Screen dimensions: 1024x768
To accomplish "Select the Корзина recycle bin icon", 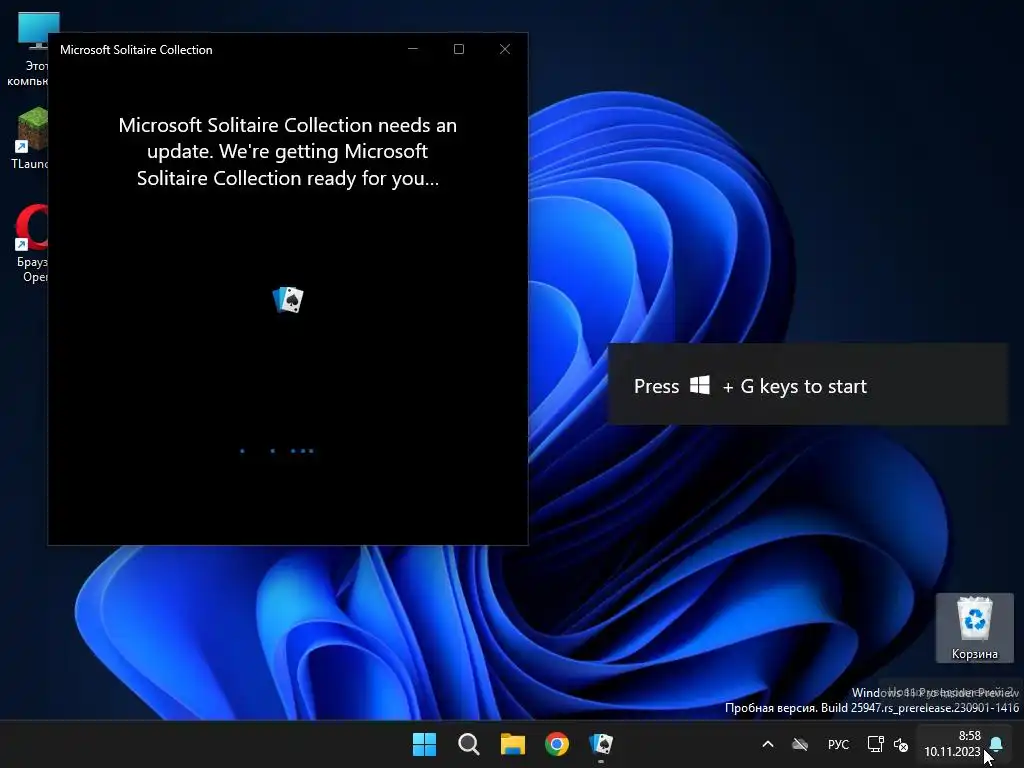I will point(974,628).
